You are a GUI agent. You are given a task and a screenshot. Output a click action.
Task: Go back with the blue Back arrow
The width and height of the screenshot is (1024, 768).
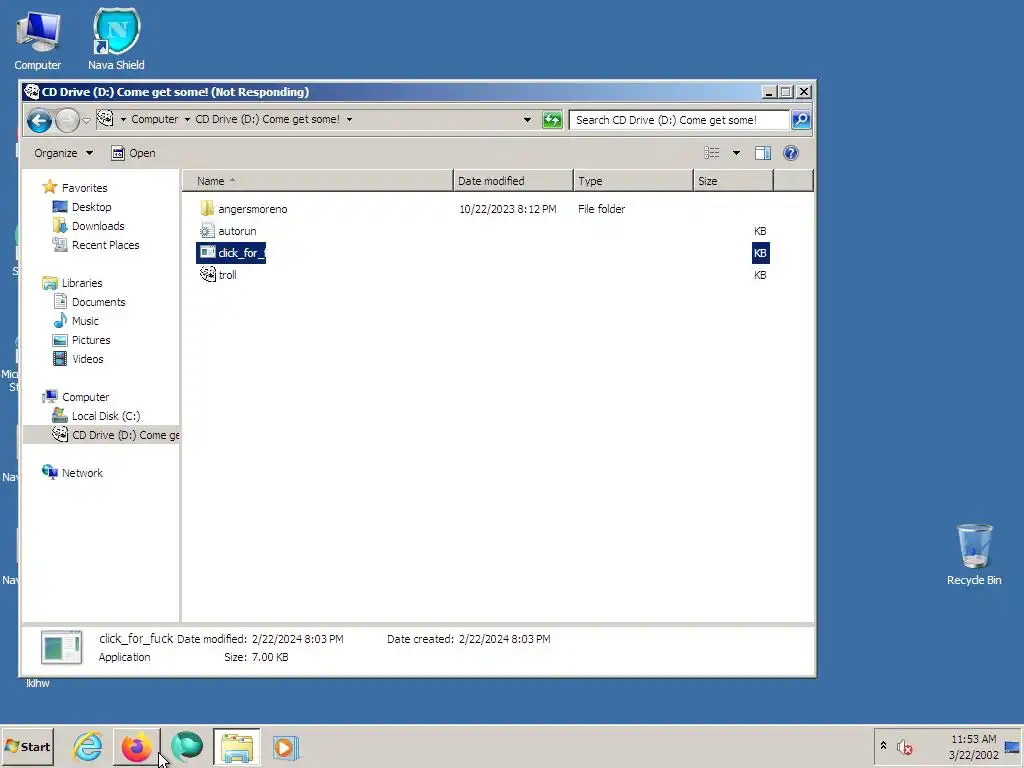pyautogui.click(x=39, y=120)
